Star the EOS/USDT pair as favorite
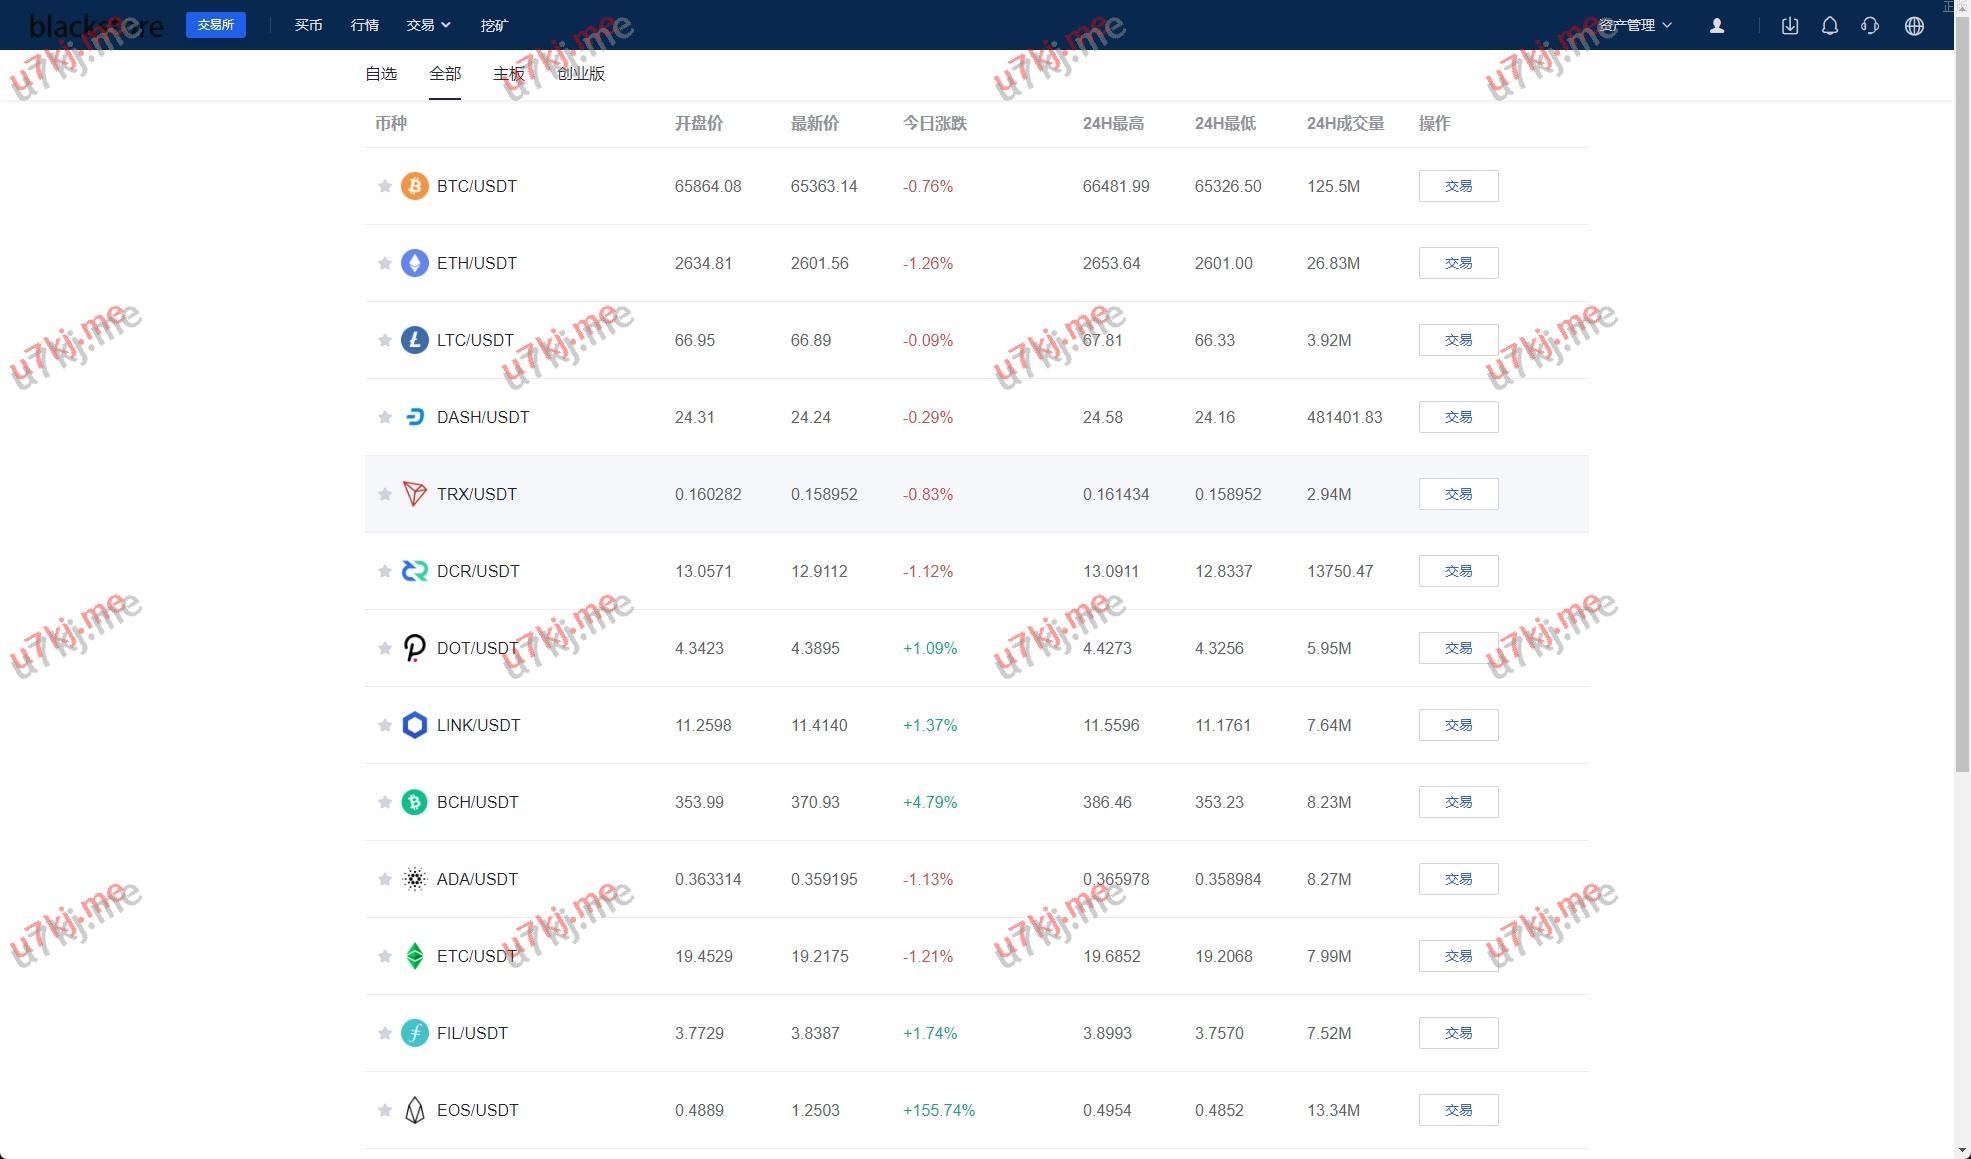 click(x=384, y=1110)
